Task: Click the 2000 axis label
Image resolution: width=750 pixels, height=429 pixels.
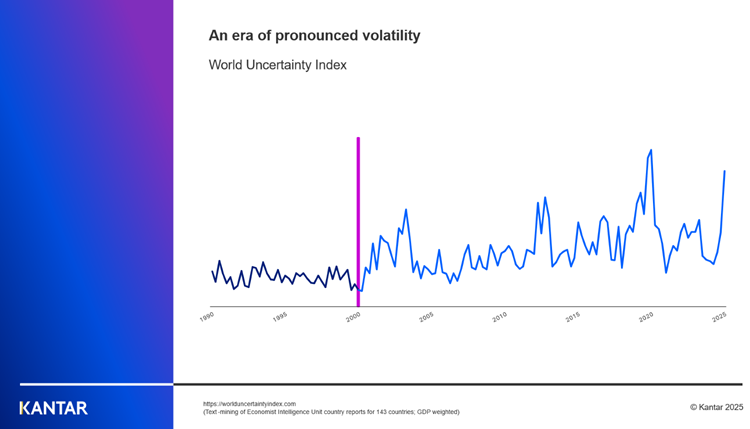Action: (354, 316)
